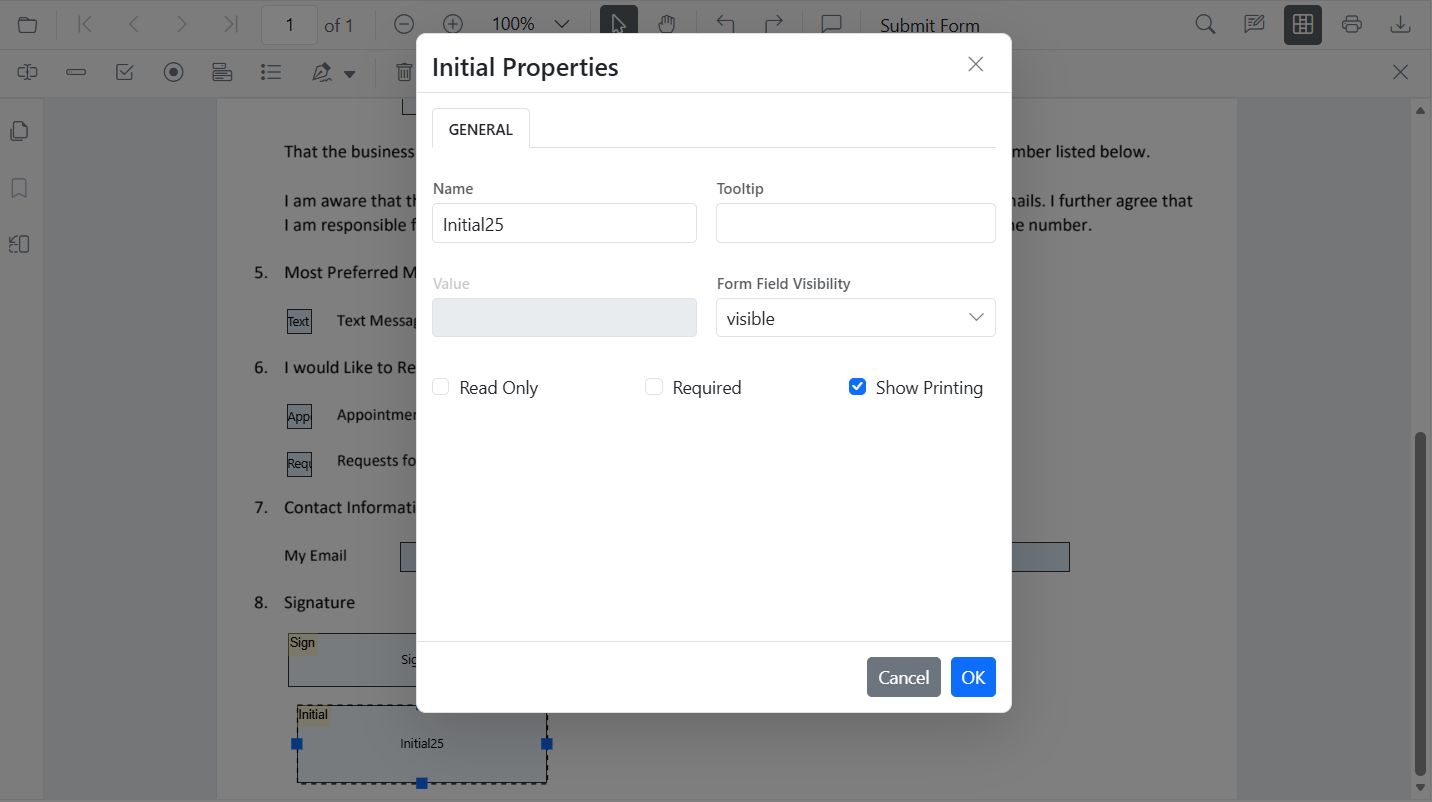Check the Read Only option

[440, 386]
